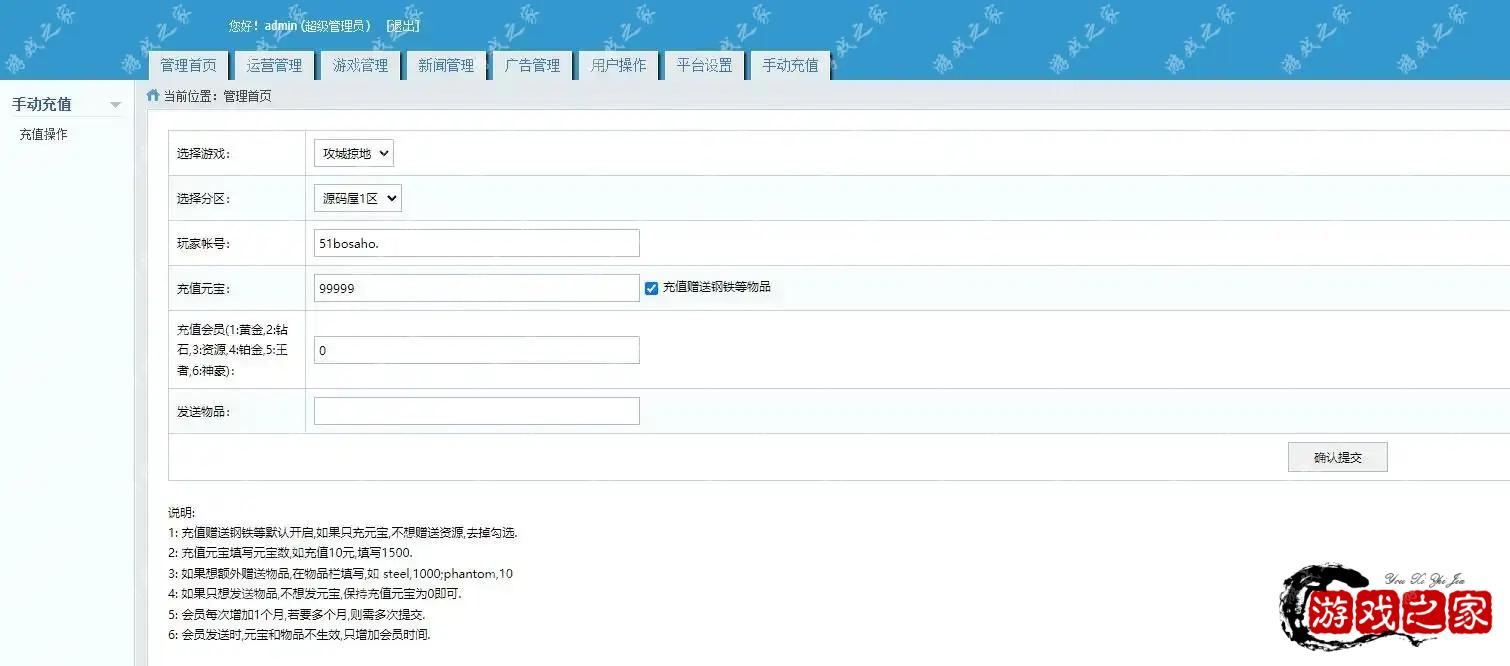The height and width of the screenshot is (666, 1510).
Task: Open the 广告管理 tab
Action: coord(532,65)
